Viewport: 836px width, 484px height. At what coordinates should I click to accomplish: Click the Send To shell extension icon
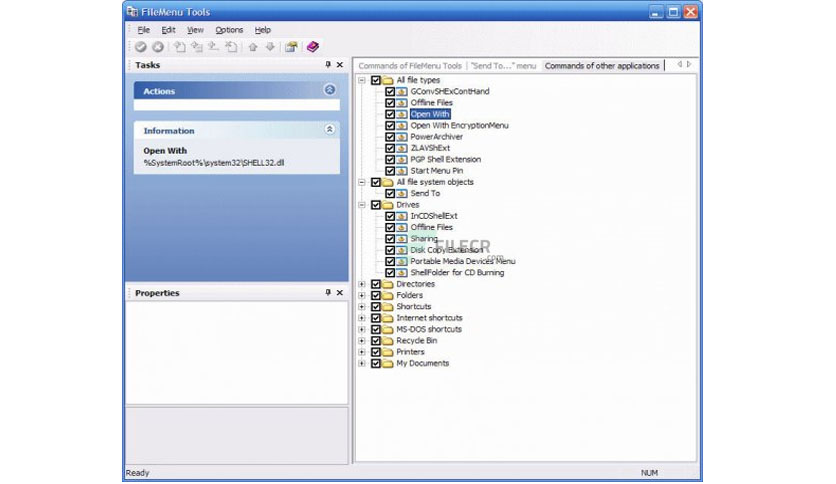[402, 193]
